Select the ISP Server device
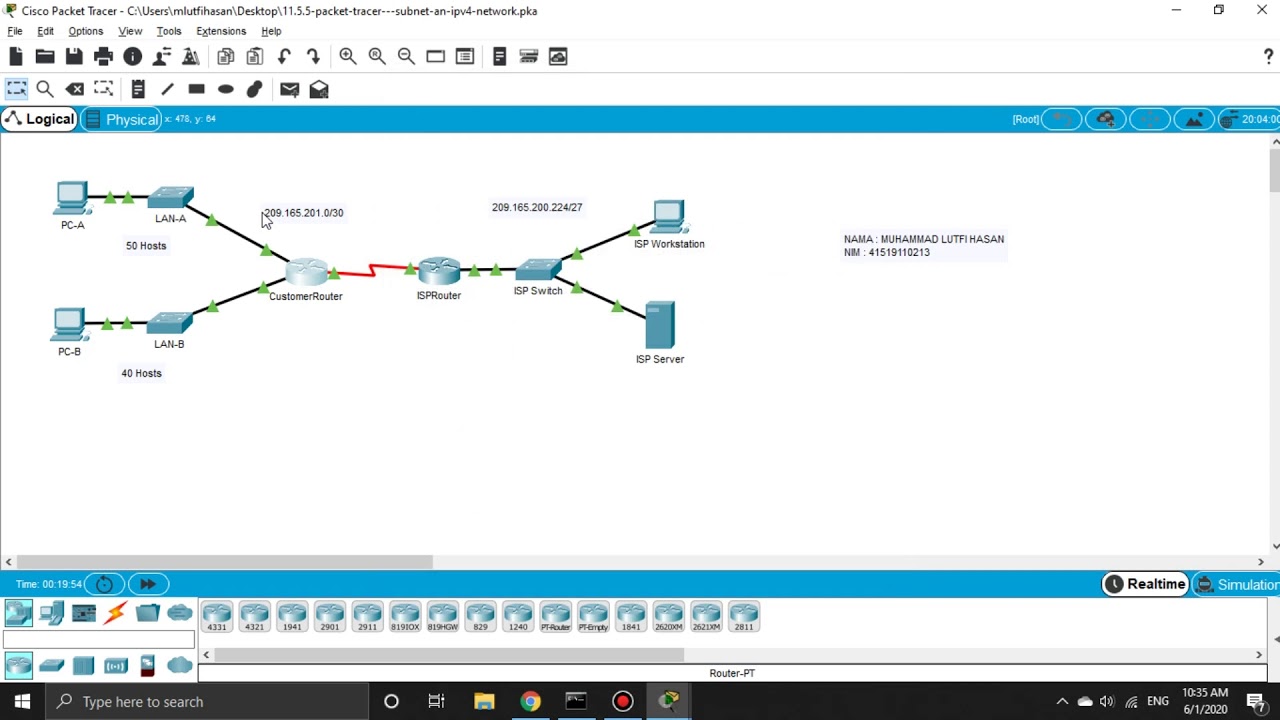The image size is (1280, 720). [660, 325]
